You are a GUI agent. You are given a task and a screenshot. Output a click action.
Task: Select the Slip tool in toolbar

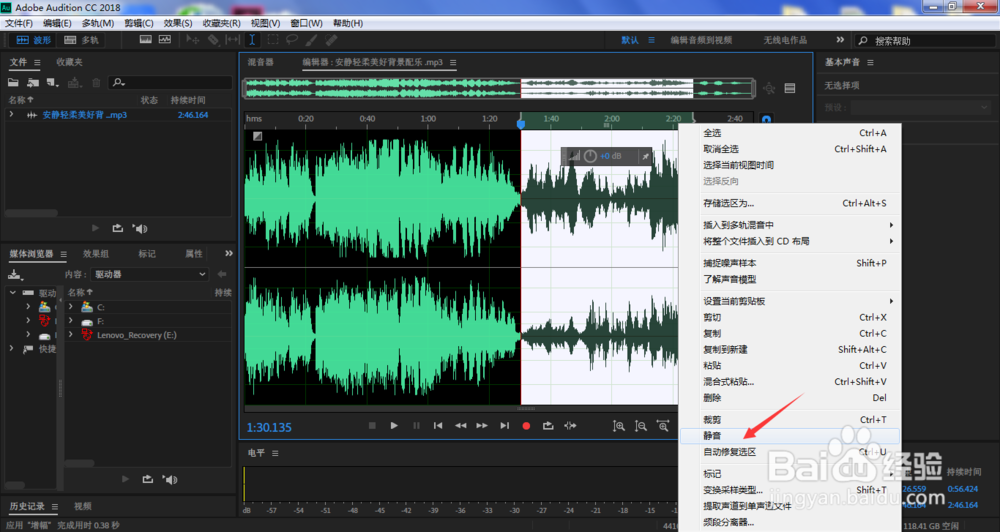click(233, 40)
